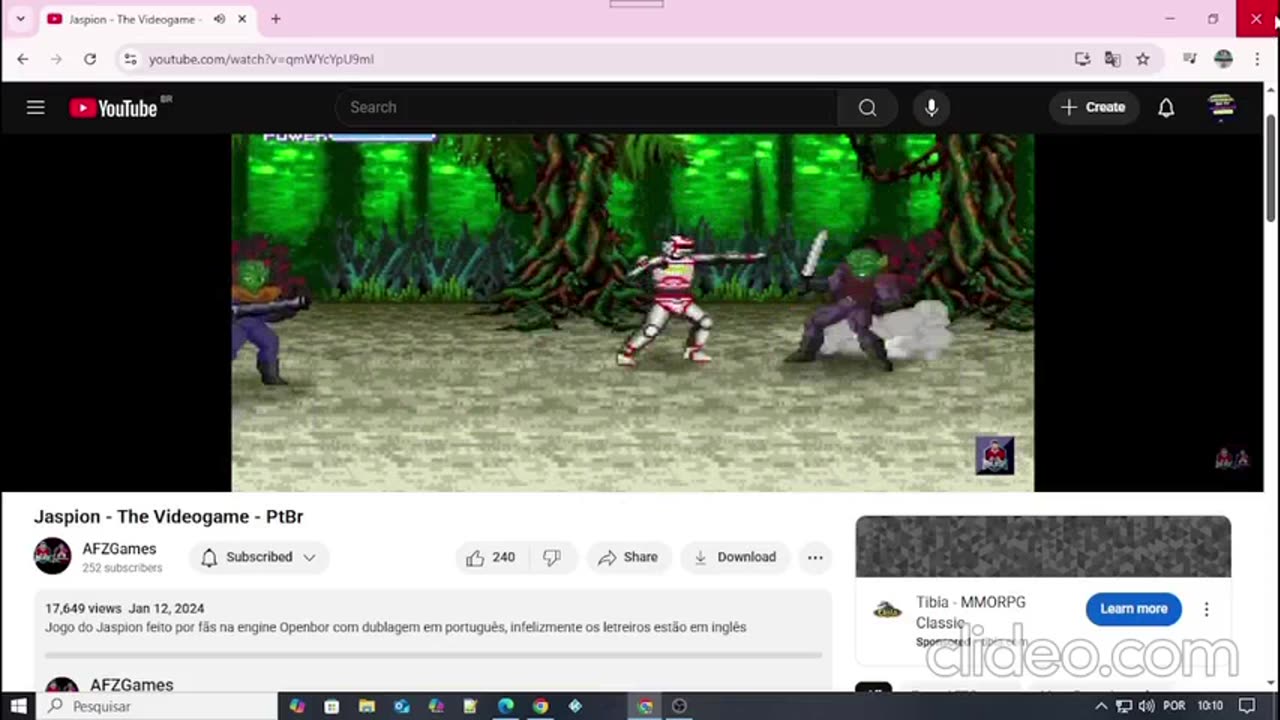This screenshot has height=720, width=1280.
Task: Open a new browser tab
Action: point(276,19)
